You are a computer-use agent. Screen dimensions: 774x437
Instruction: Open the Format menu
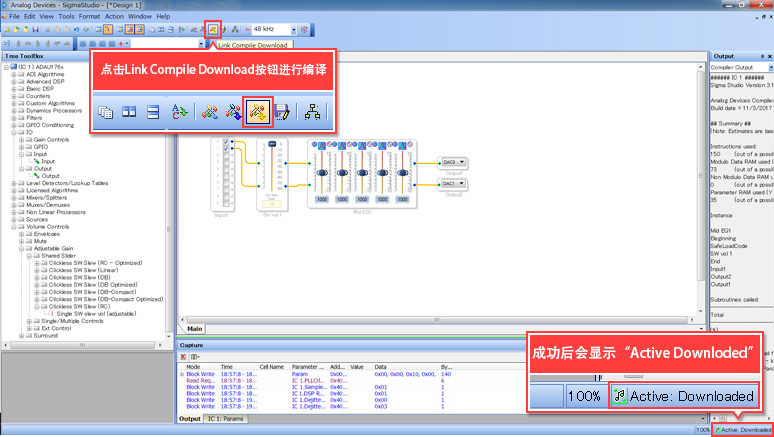[89, 16]
